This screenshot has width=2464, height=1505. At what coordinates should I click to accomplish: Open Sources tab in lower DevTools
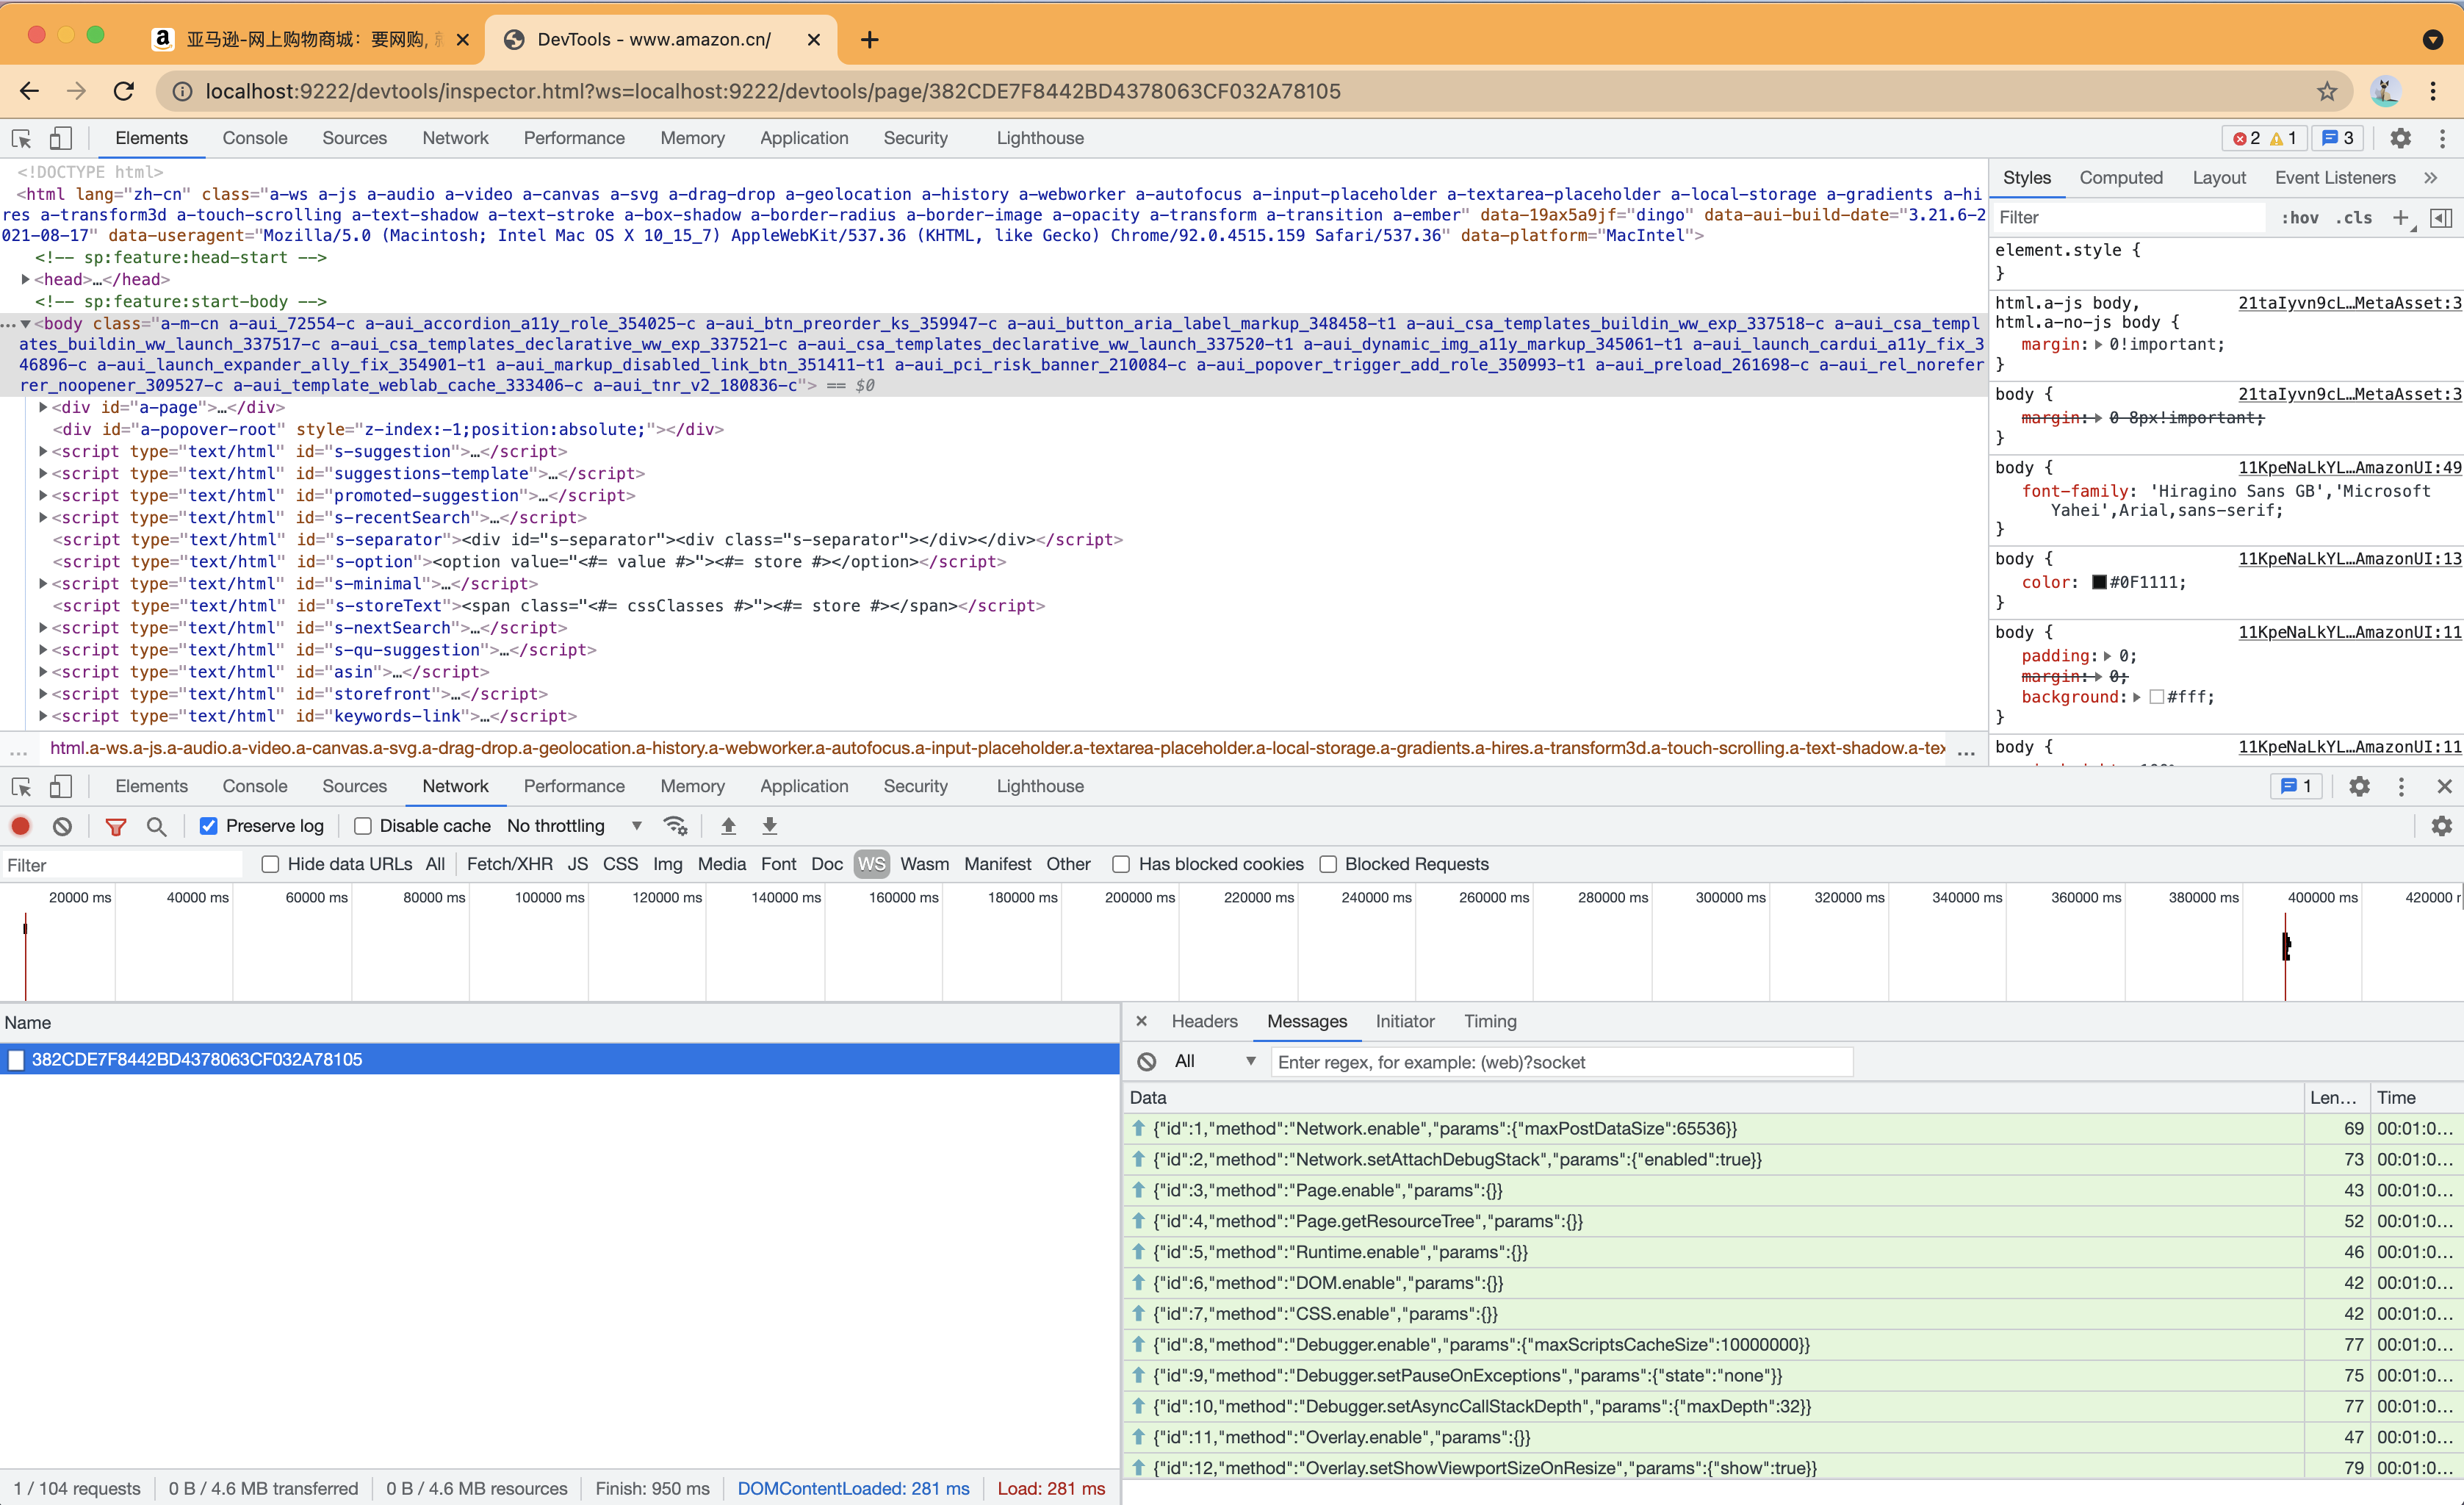click(354, 786)
